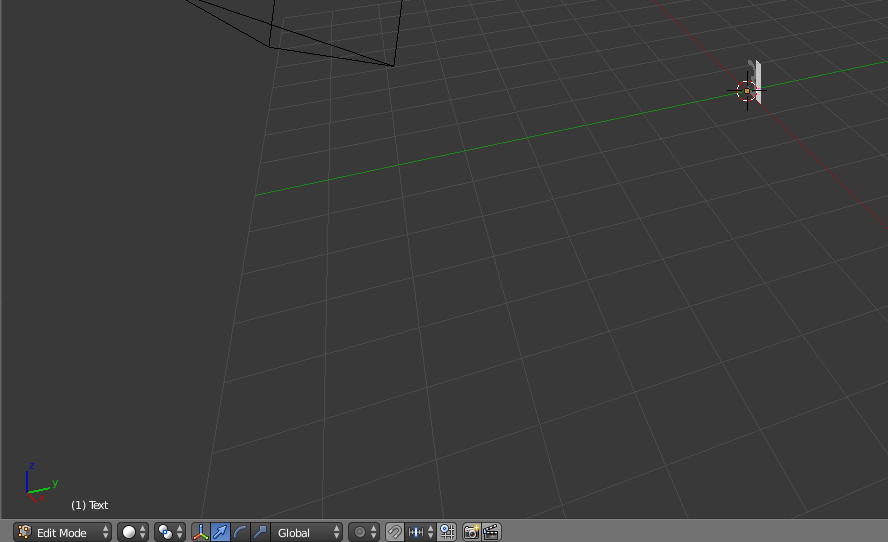
Task: Select the rotate manipulator arc icon
Action: coord(240,532)
